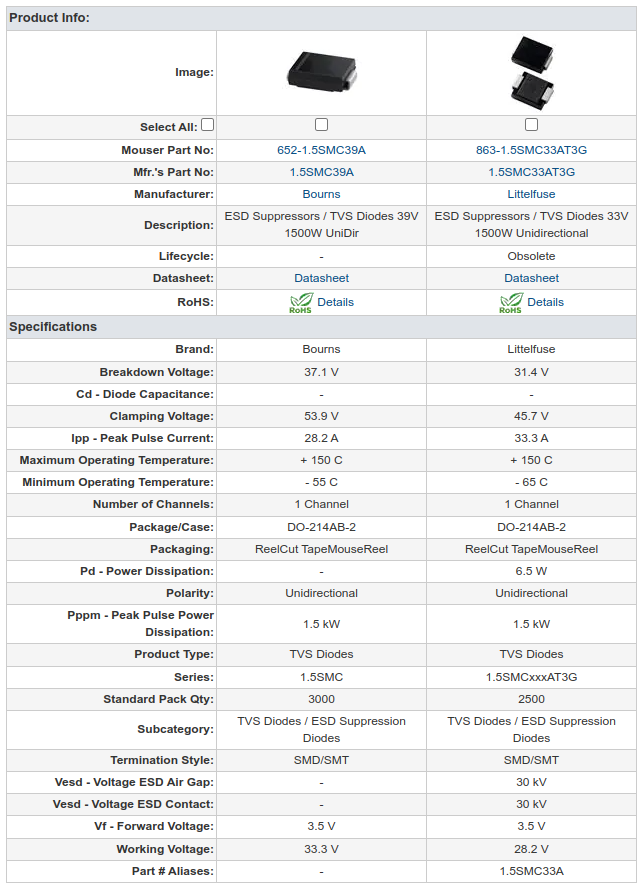View the Bourns part datasheet

(x=321, y=278)
